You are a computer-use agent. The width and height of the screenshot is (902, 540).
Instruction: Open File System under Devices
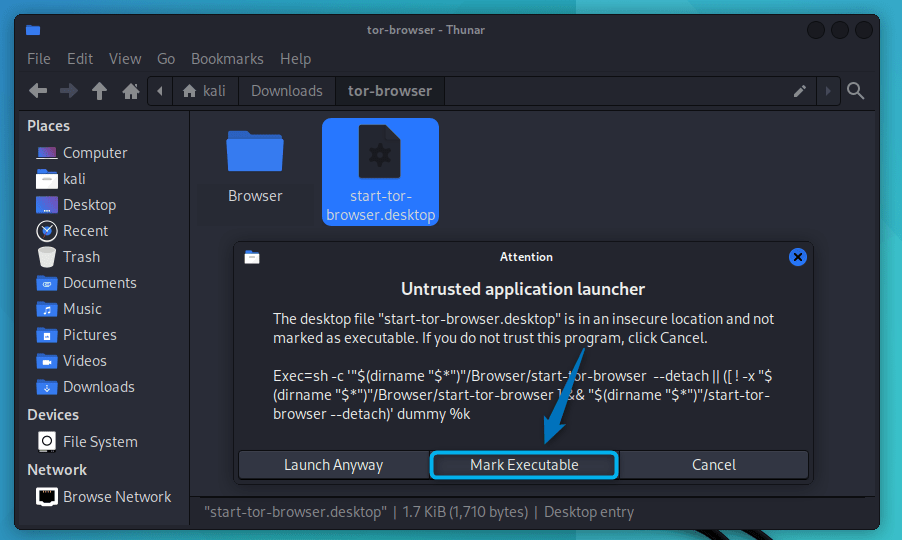tap(100, 442)
